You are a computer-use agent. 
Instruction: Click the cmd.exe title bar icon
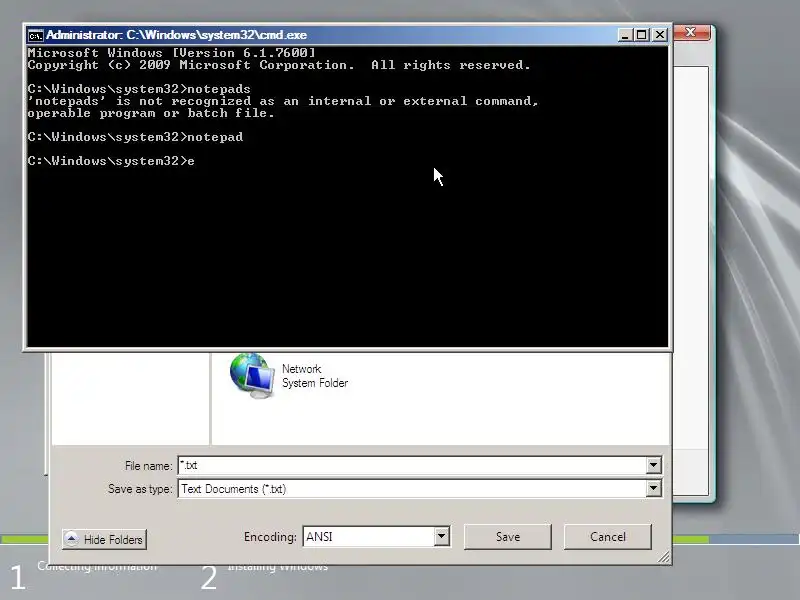(x=35, y=35)
